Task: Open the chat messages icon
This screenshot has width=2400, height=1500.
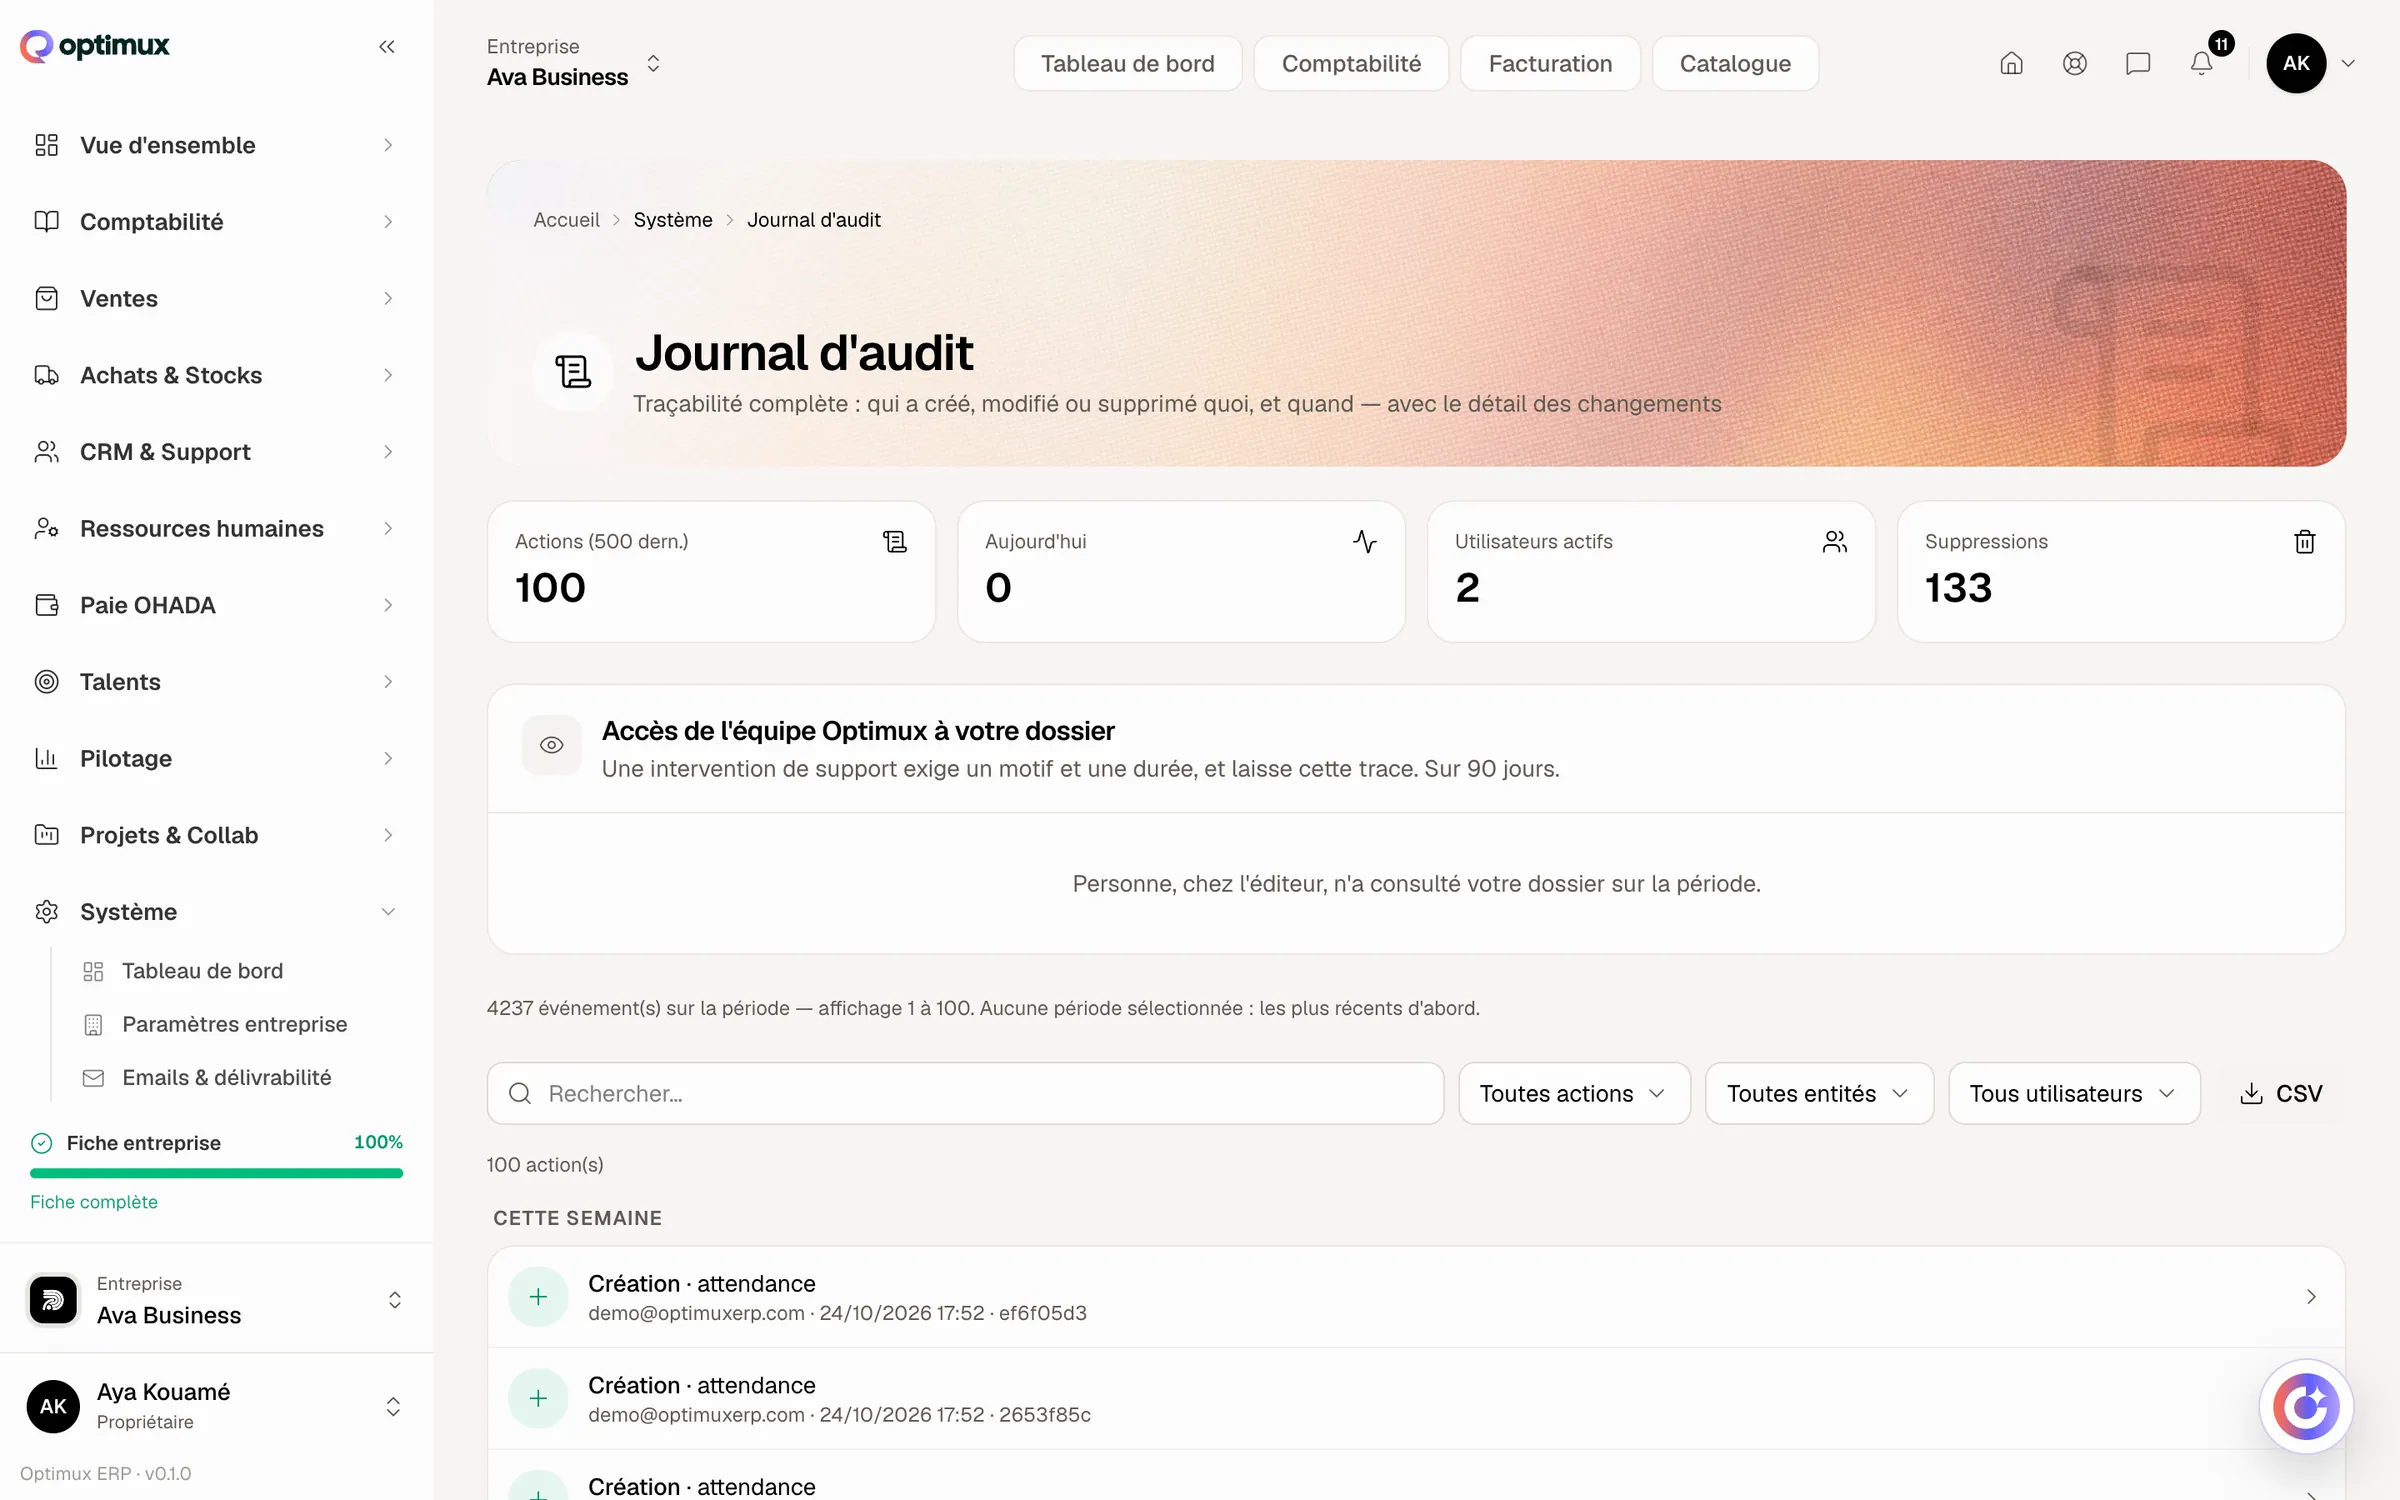Action: 2137,64
